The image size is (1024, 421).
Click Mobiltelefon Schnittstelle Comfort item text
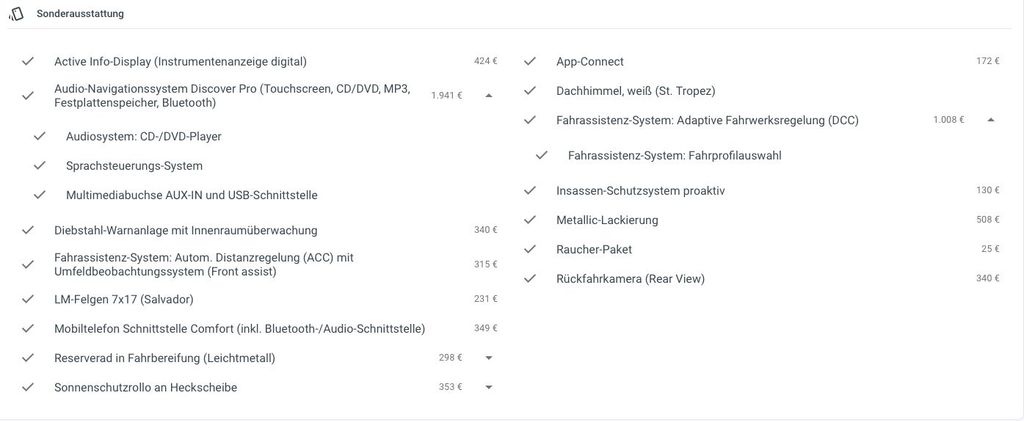tap(240, 328)
